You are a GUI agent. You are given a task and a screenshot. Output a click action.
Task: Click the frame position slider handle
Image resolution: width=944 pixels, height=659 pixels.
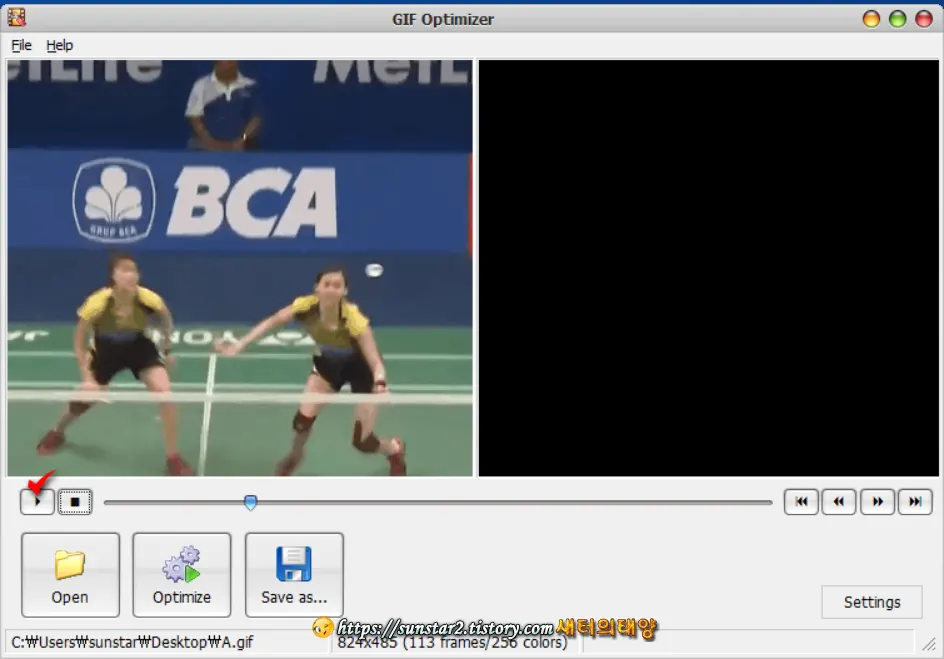(x=250, y=502)
